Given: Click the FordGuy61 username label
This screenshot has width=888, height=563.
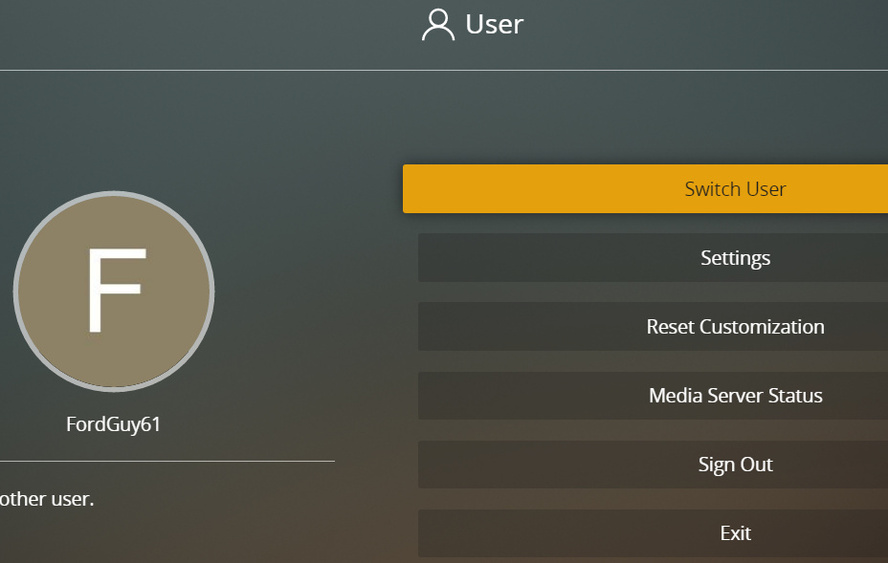Looking at the screenshot, I should [114, 424].
